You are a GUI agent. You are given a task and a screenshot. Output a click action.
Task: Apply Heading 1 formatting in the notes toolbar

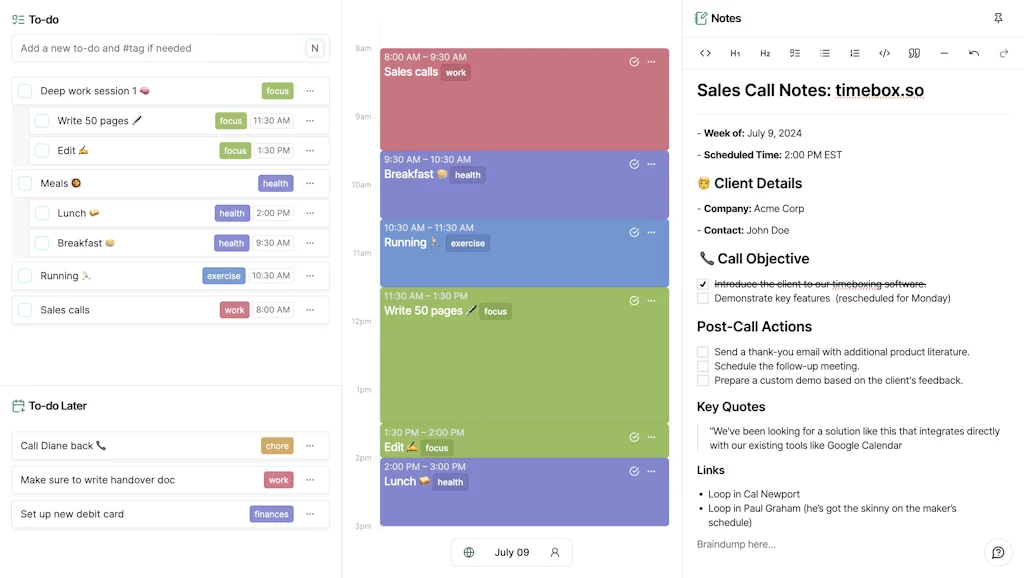point(735,53)
